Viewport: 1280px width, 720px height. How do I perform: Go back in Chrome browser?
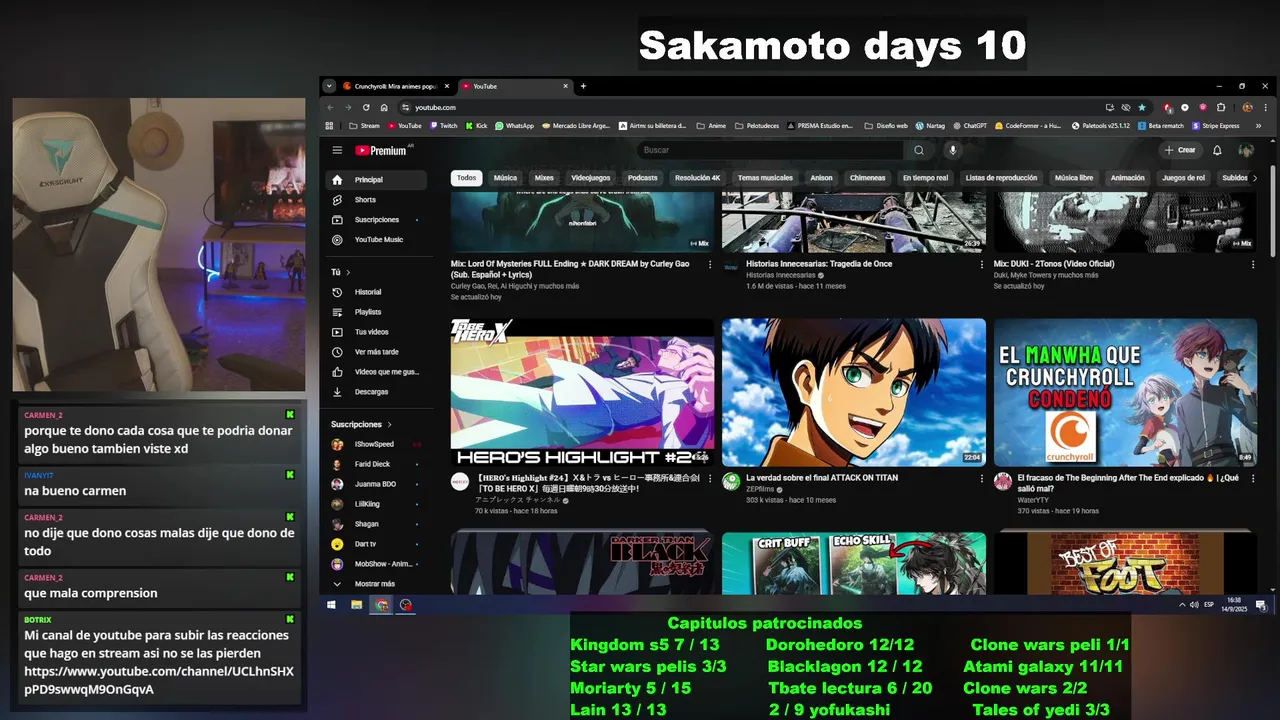point(330,107)
